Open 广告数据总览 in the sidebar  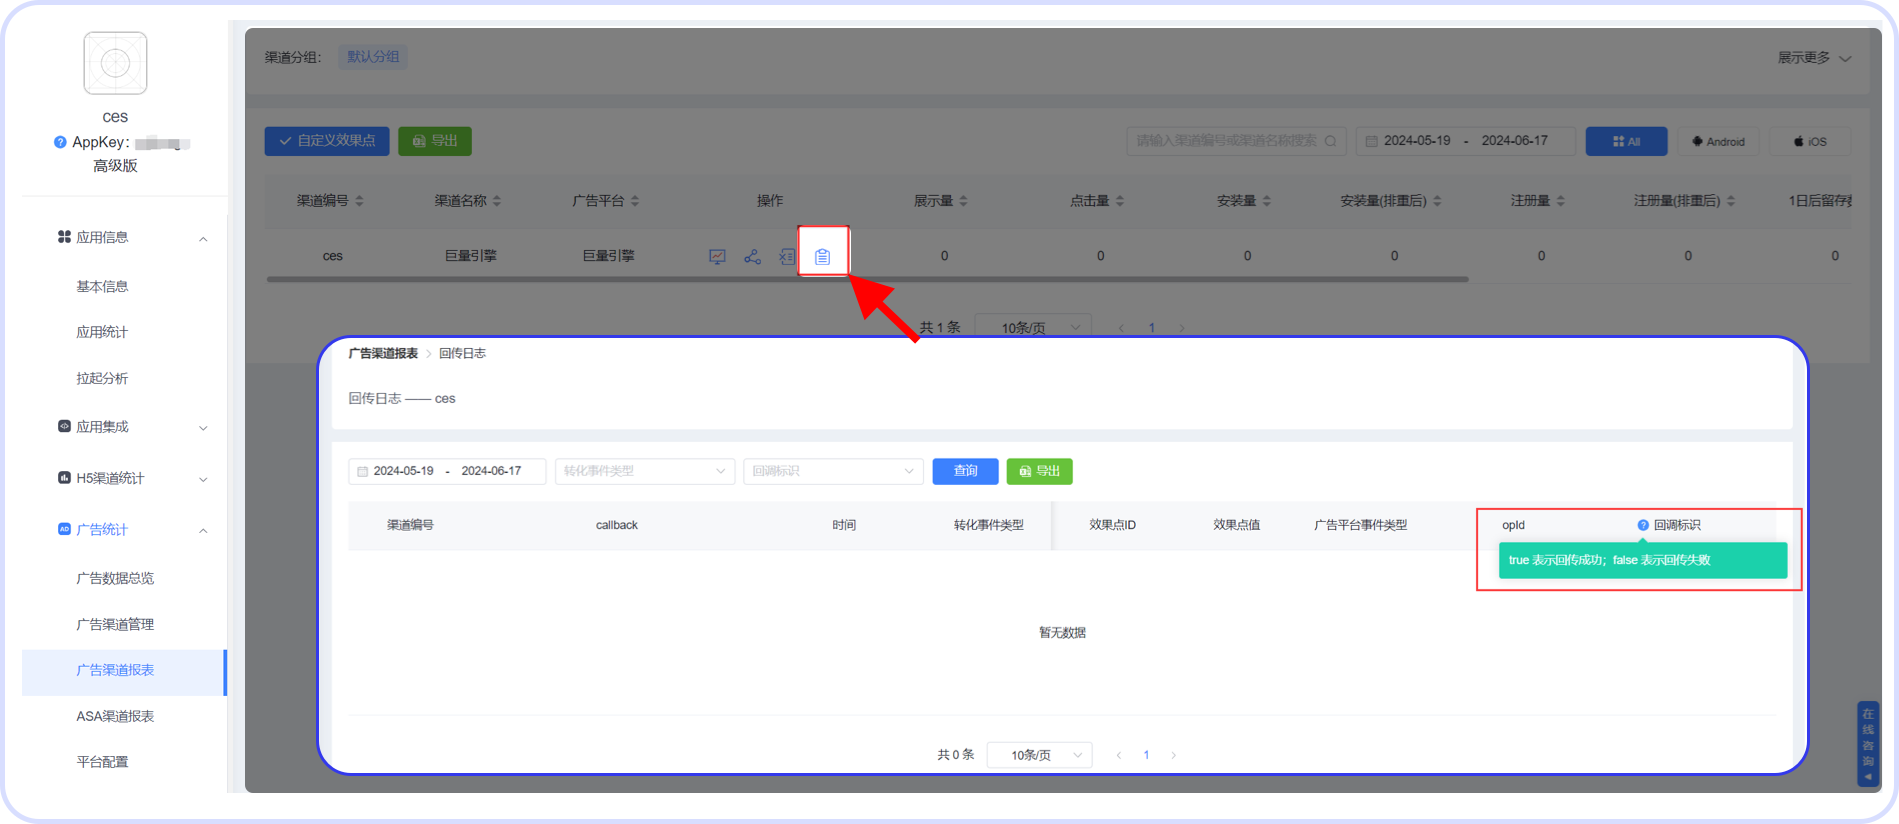click(115, 578)
